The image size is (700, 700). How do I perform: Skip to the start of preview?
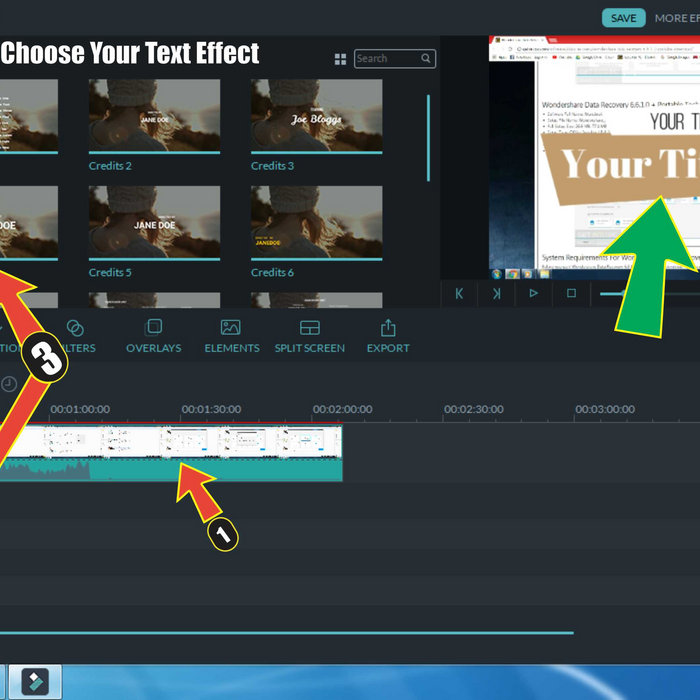tap(459, 293)
